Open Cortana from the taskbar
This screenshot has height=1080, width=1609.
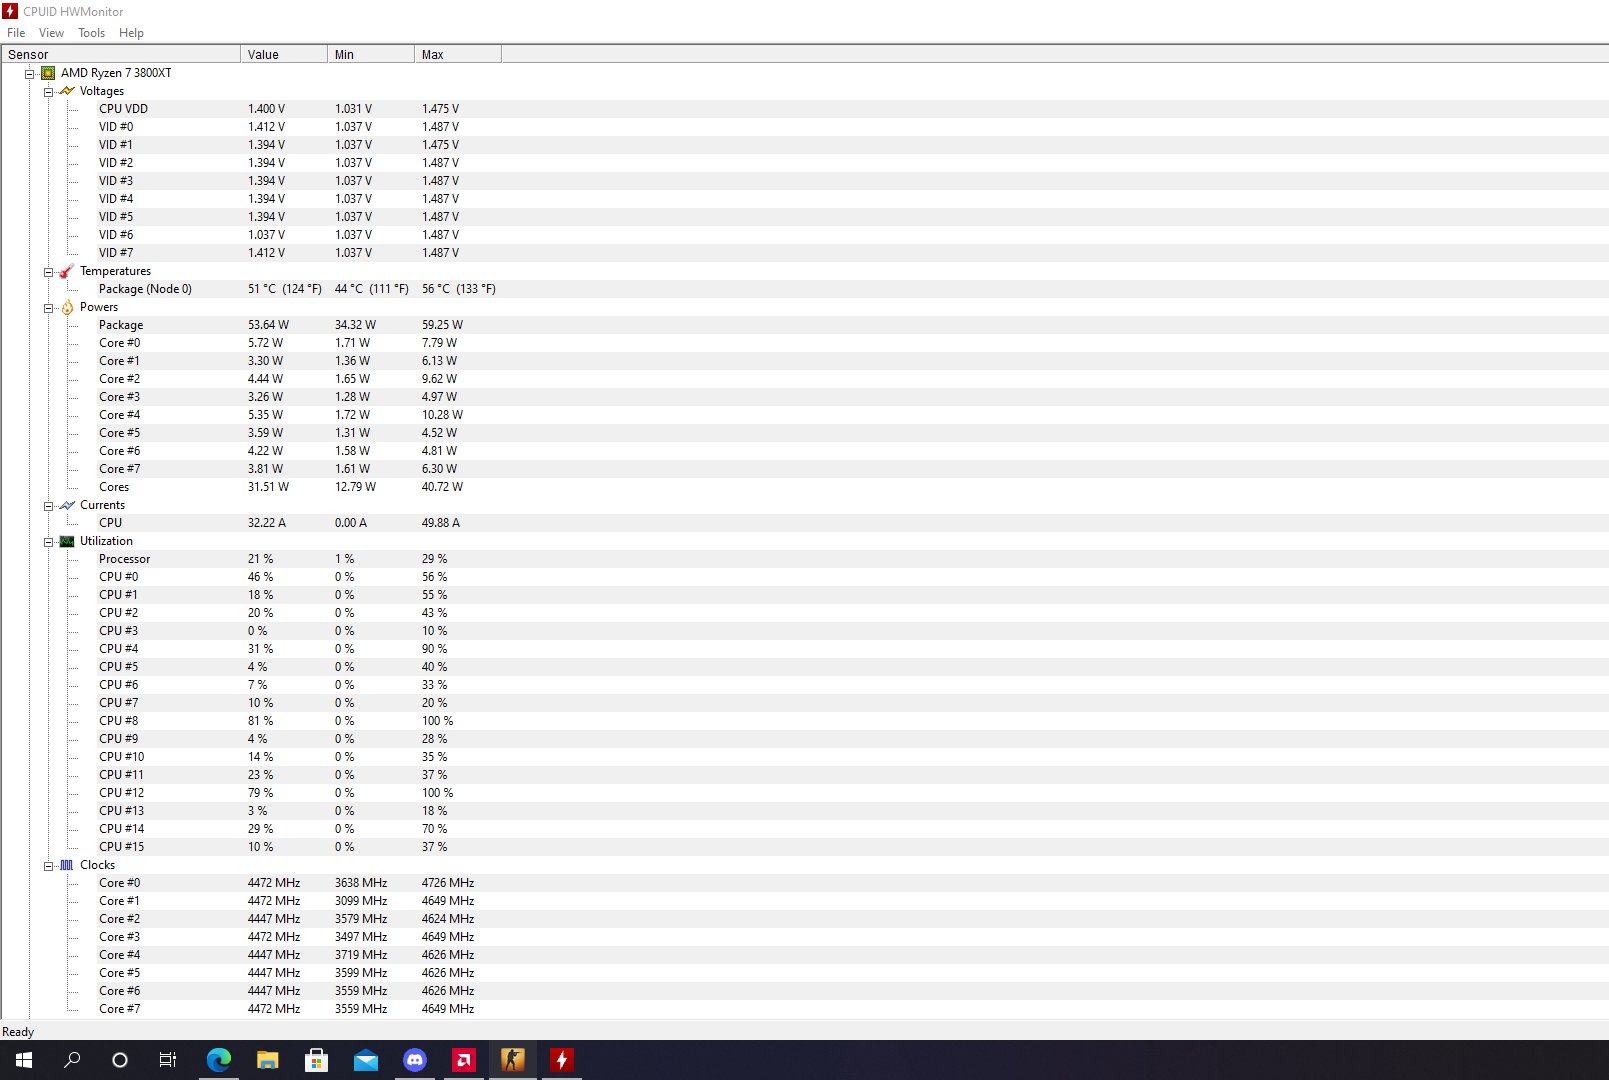(x=120, y=1060)
